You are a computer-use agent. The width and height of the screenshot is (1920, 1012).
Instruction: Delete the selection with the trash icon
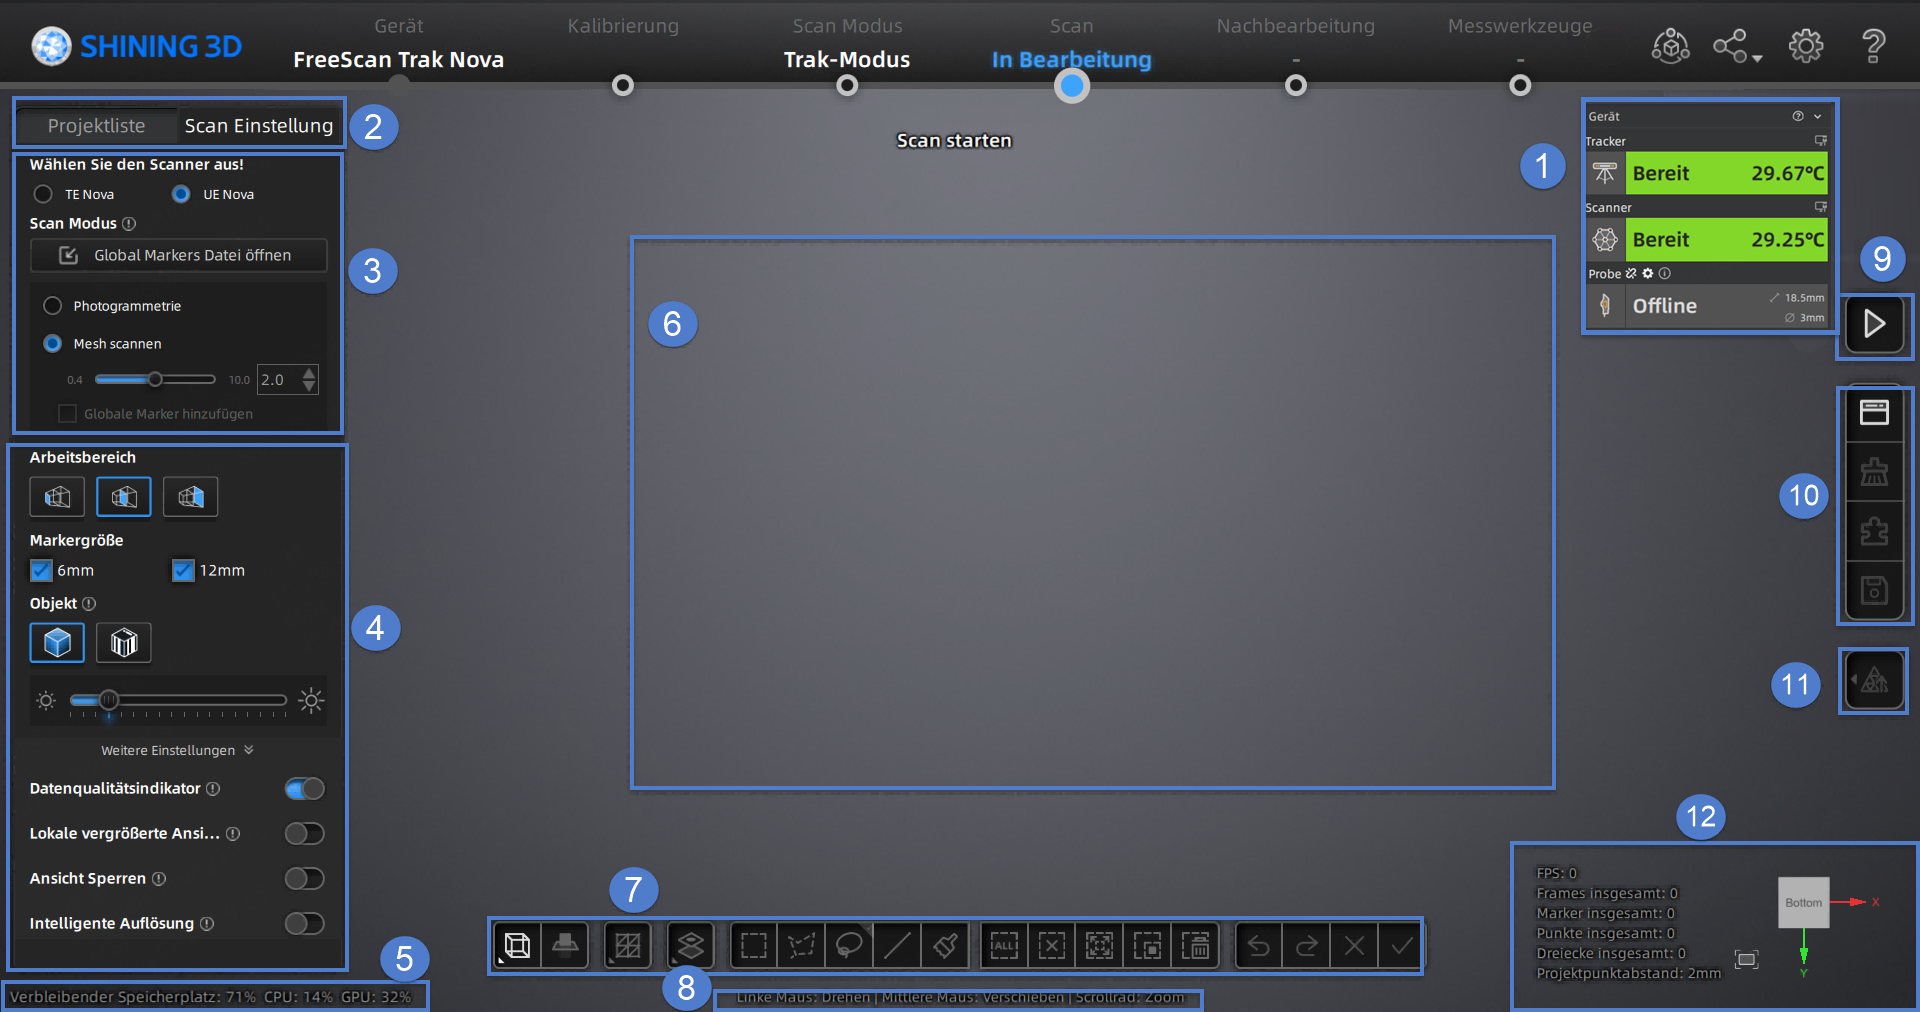(x=1195, y=945)
